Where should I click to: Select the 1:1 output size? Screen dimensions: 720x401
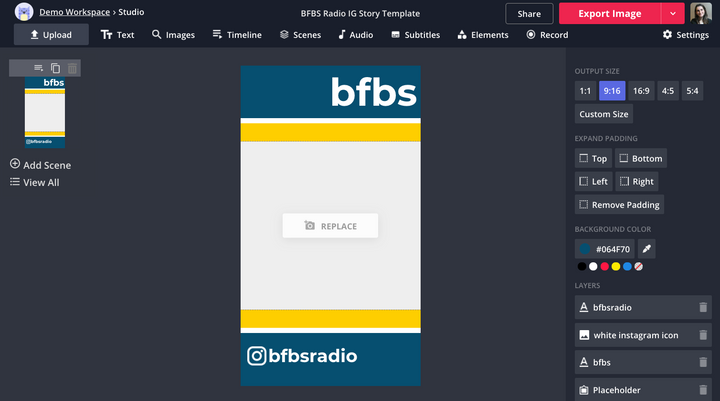[x=585, y=91]
